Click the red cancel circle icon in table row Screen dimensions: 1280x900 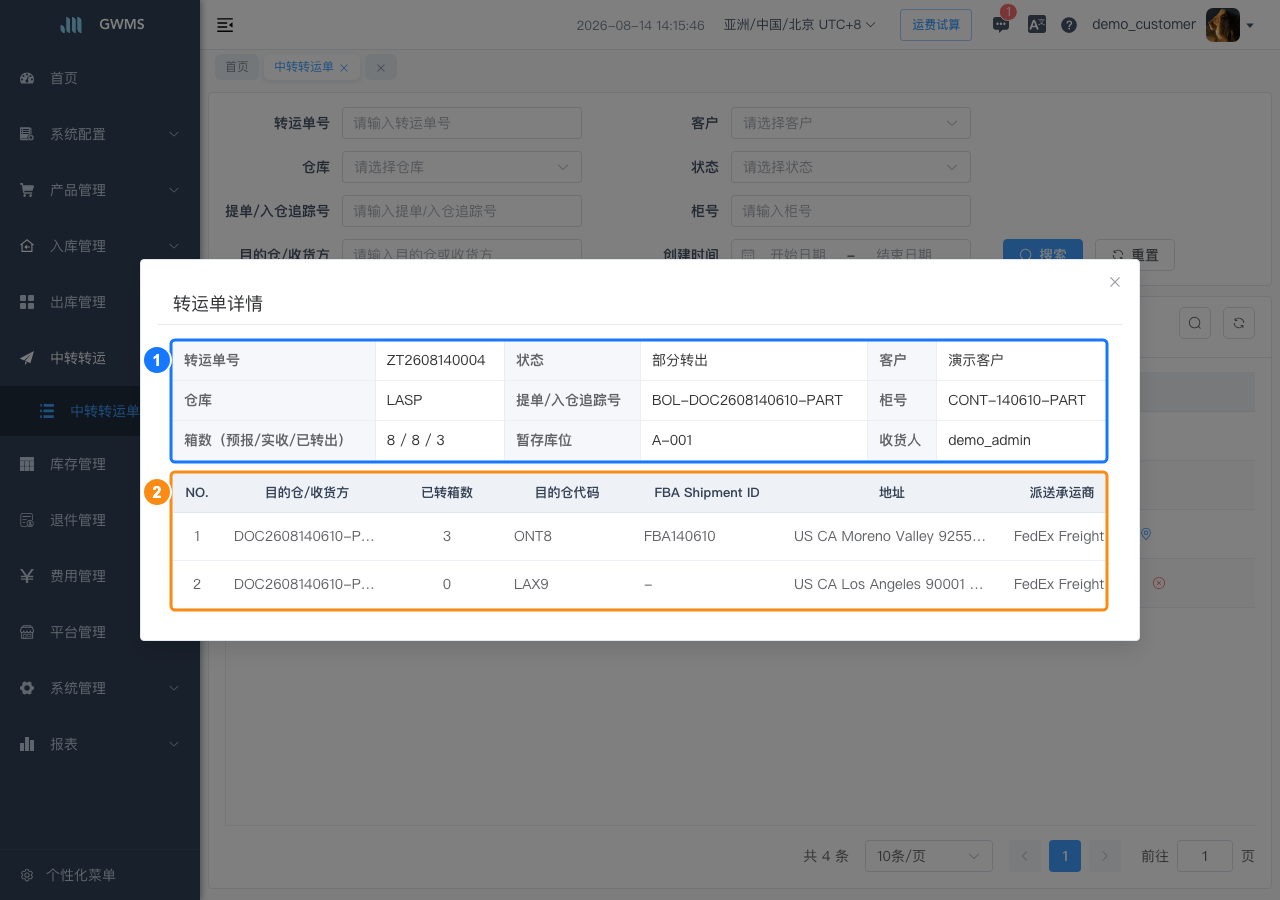tap(1159, 582)
